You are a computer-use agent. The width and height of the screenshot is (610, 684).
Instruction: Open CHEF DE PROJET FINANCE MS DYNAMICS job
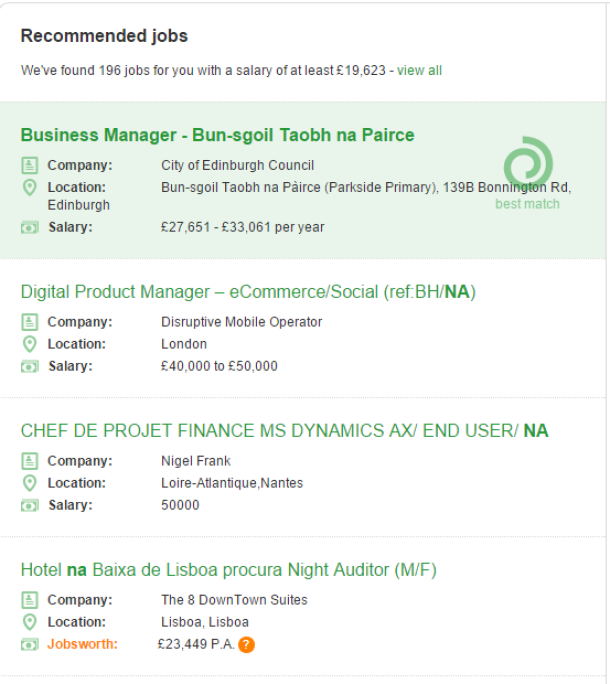click(284, 431)
